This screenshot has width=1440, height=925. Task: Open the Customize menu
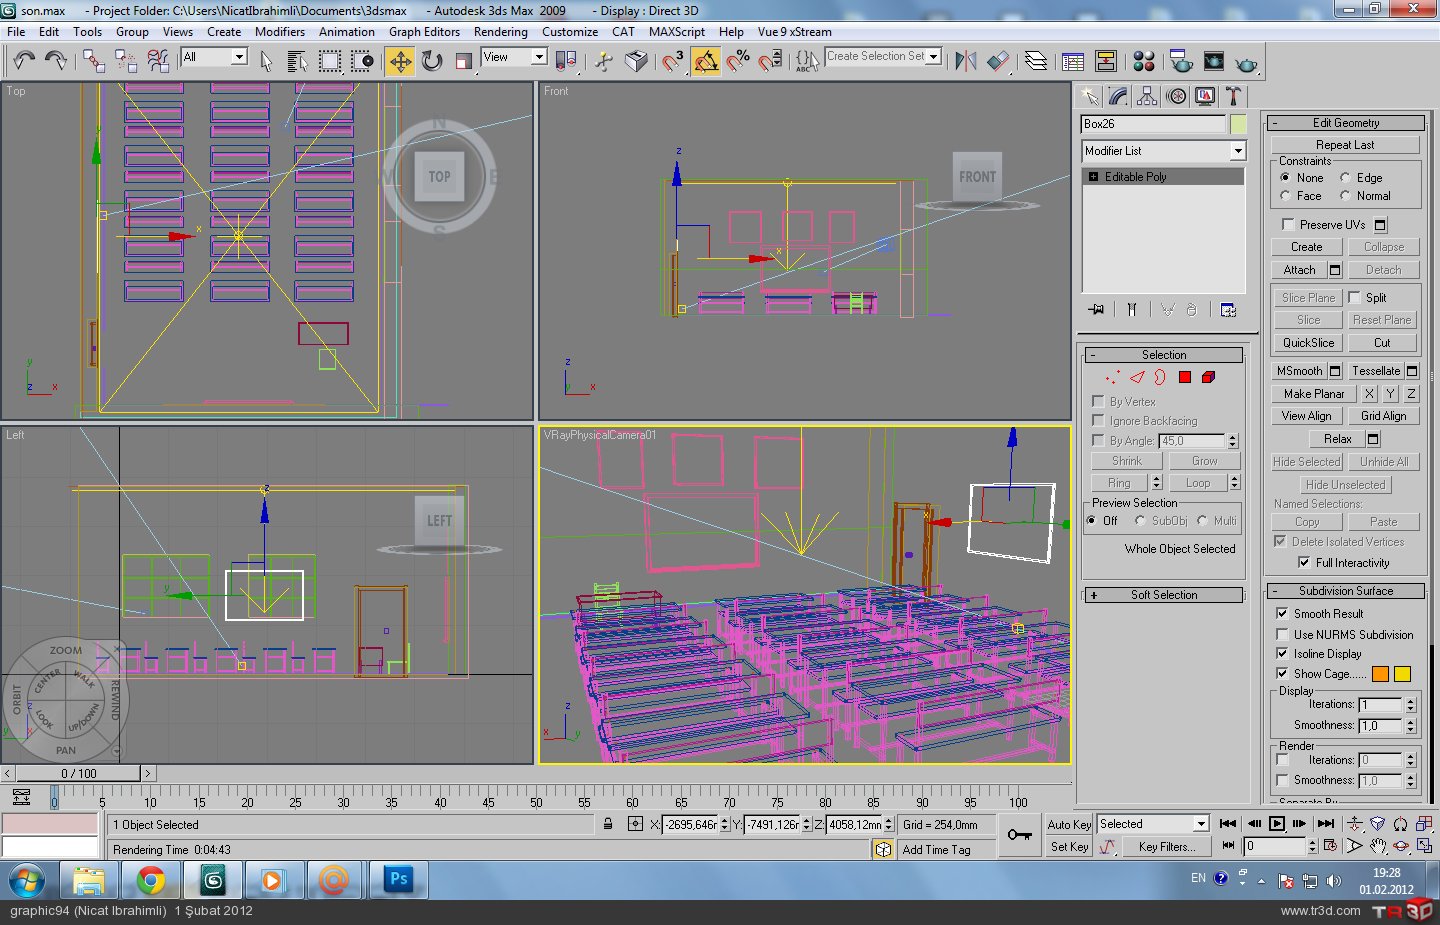[x=570, y=32]
